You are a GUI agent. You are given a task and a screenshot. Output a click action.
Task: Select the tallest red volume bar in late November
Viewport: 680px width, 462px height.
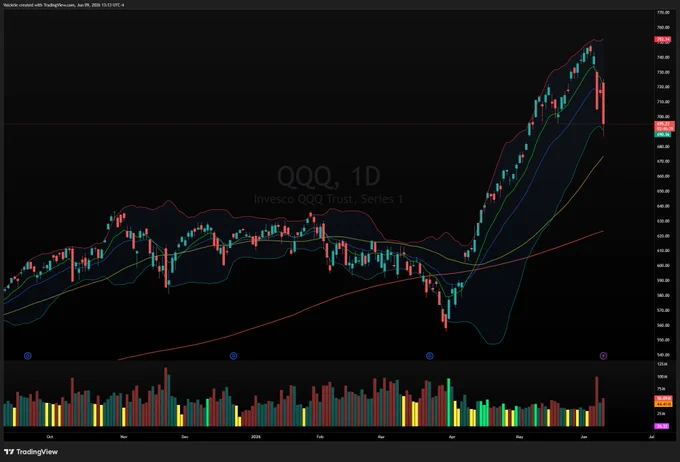[166, 396]
